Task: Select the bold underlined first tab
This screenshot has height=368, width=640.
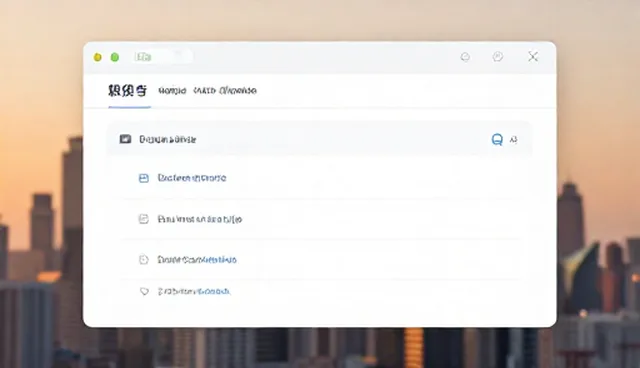Action: (128, 91)
